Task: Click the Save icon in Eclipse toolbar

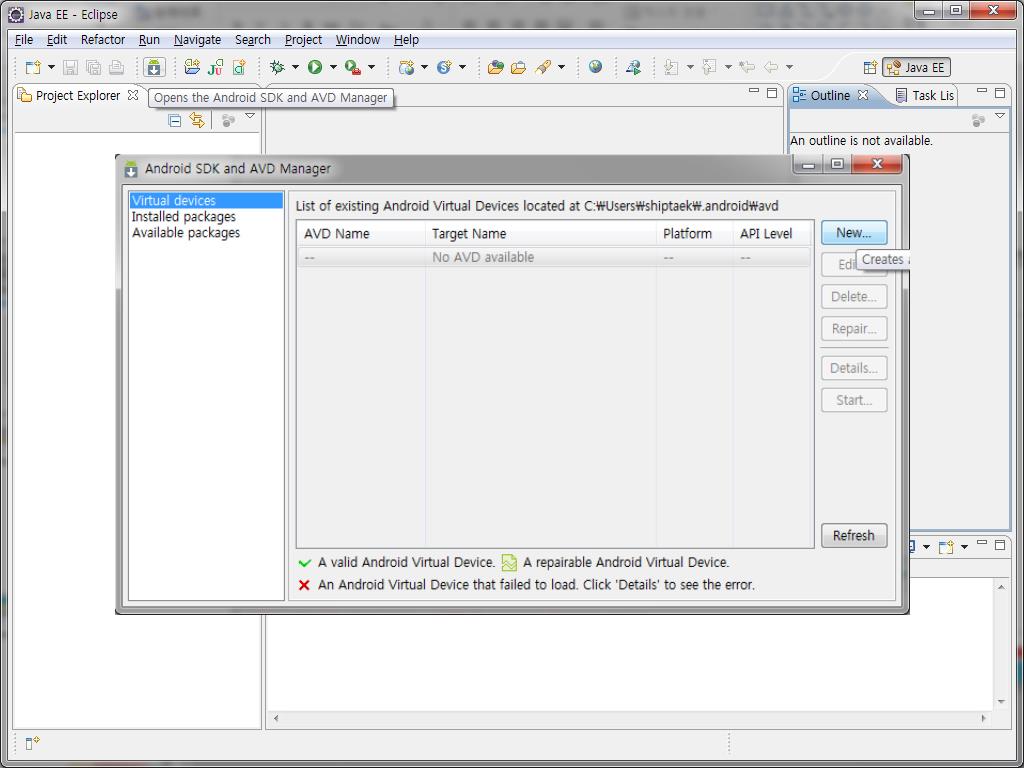Action: pos(71,67)
